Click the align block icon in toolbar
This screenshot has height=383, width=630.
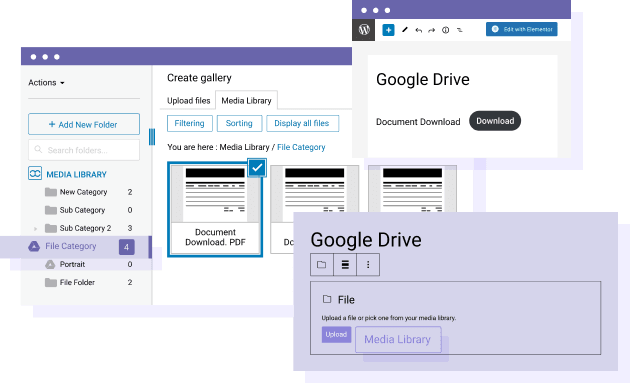pyautogui.click(x=345, y=264)
